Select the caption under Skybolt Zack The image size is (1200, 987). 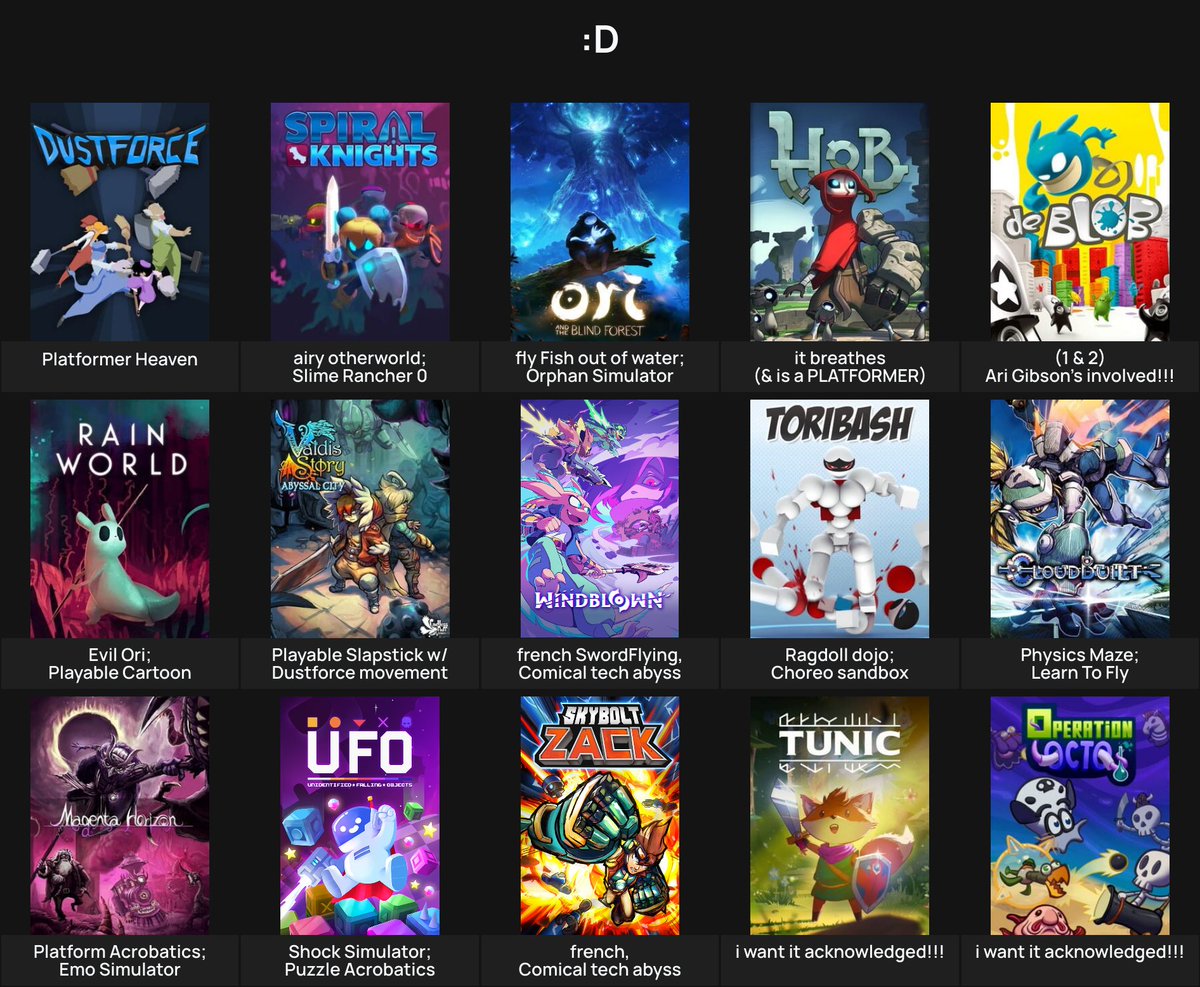point(600,961)
